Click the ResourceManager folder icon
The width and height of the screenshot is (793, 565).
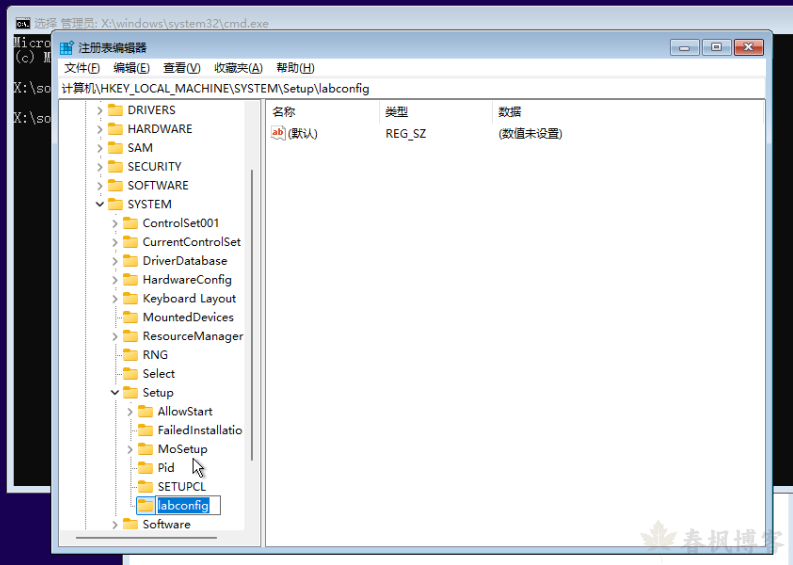click(x=130, y=336)
